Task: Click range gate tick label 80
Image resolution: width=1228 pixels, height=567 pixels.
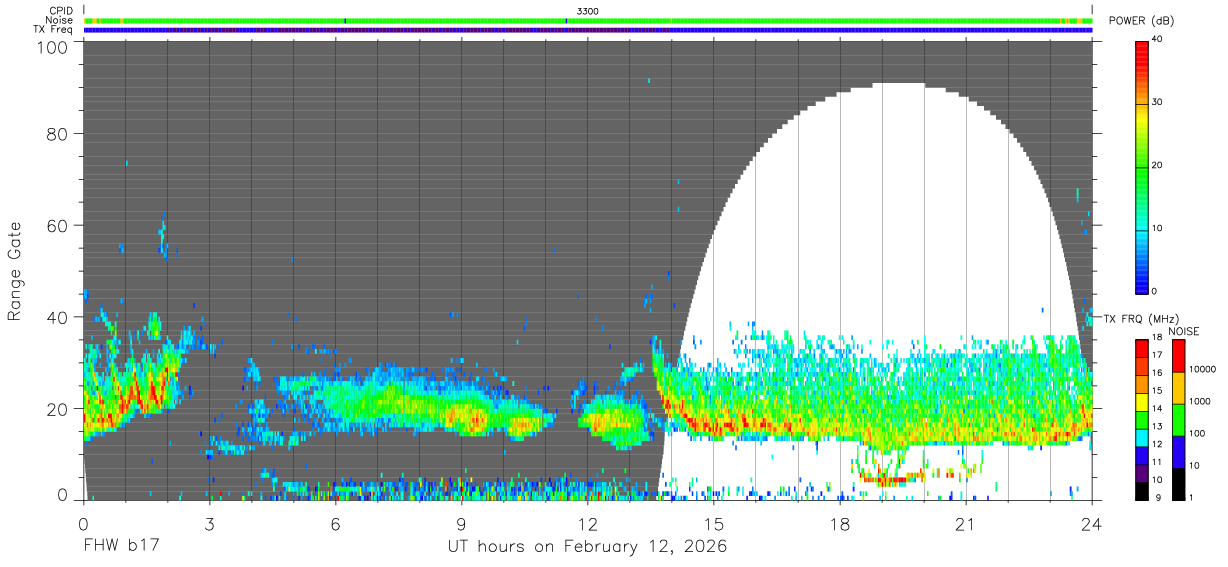Action: click(58, 133)
